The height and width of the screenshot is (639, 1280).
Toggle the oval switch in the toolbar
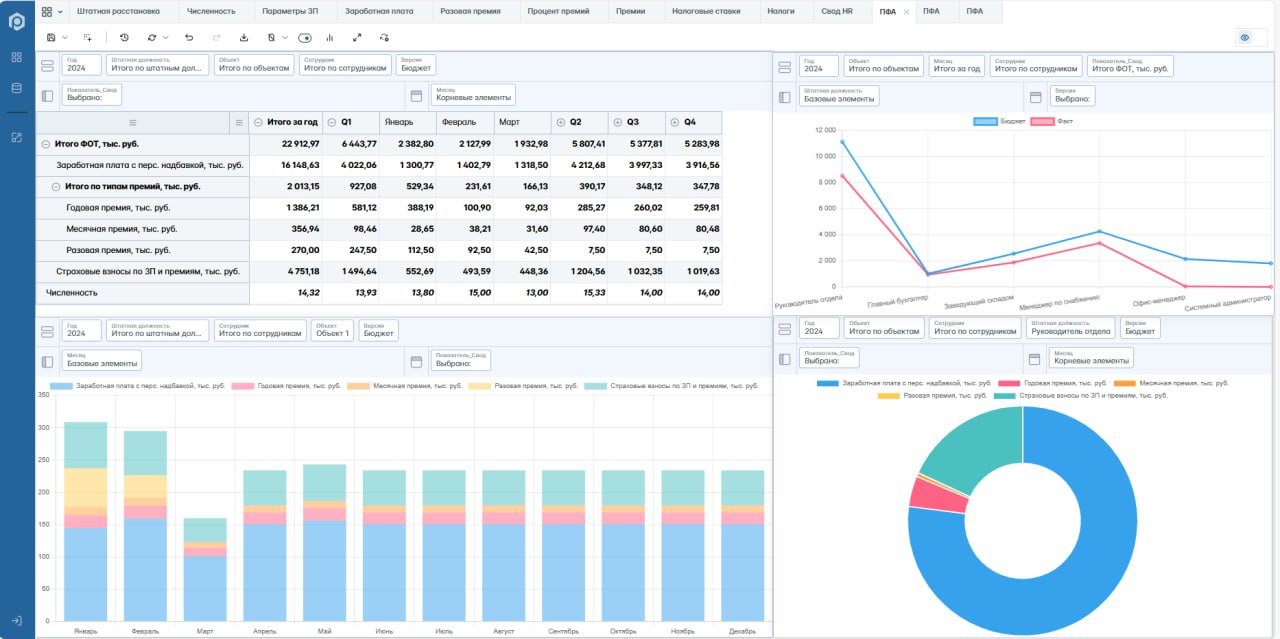point(305,37)
